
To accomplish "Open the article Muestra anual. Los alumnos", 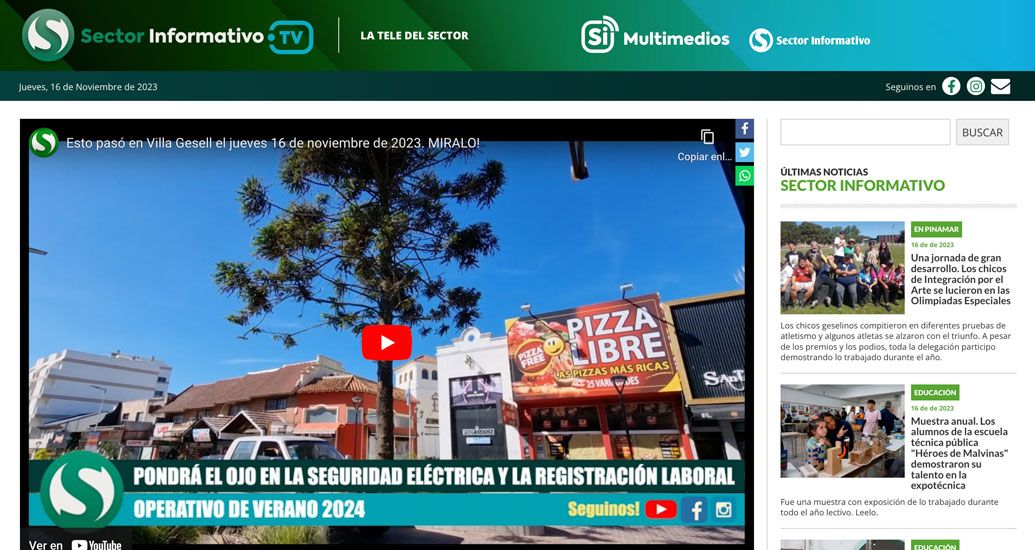I will pyautogui.click(x=959, y=453).
